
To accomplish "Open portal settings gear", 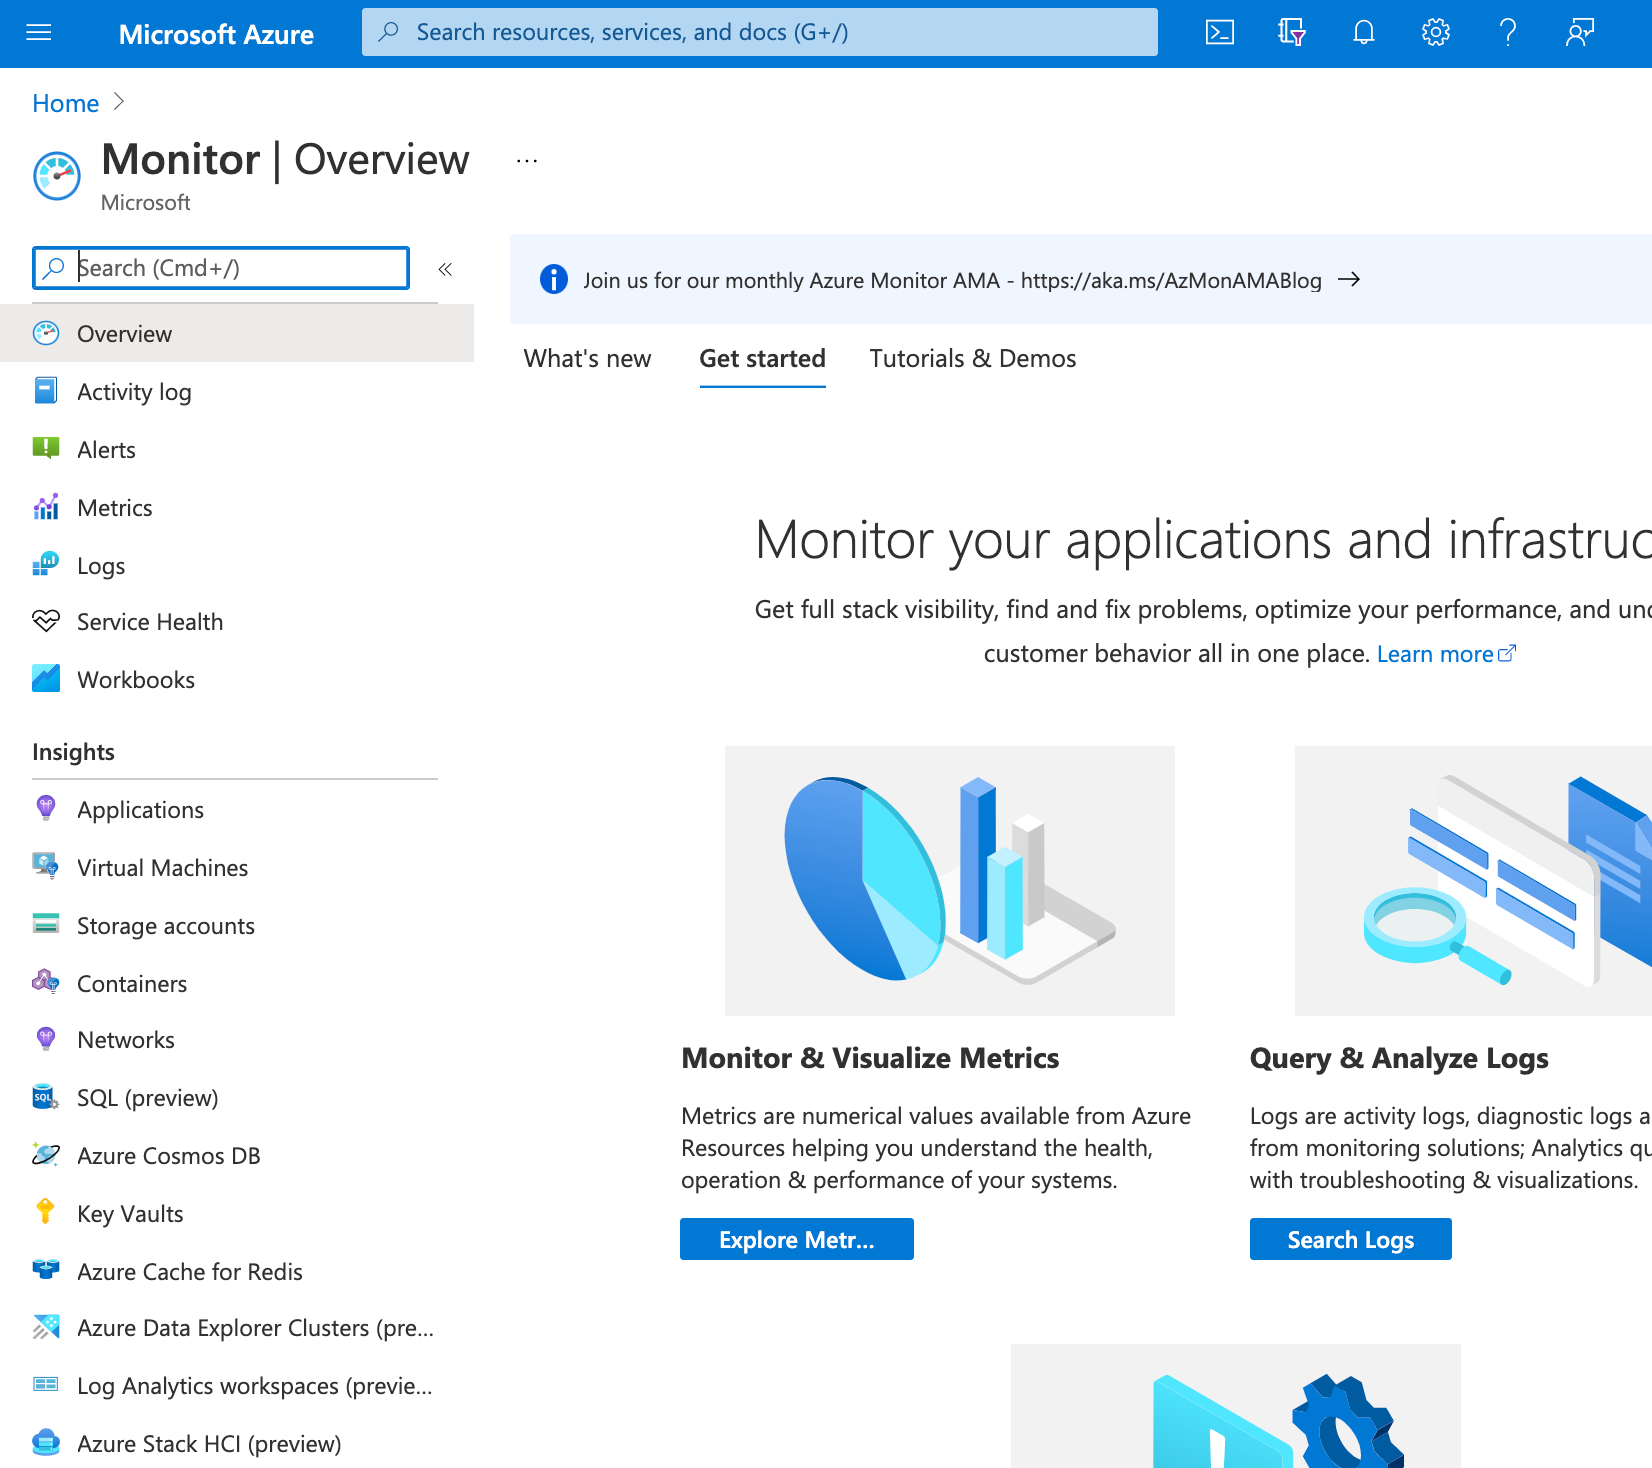I will pos(1436,33).
